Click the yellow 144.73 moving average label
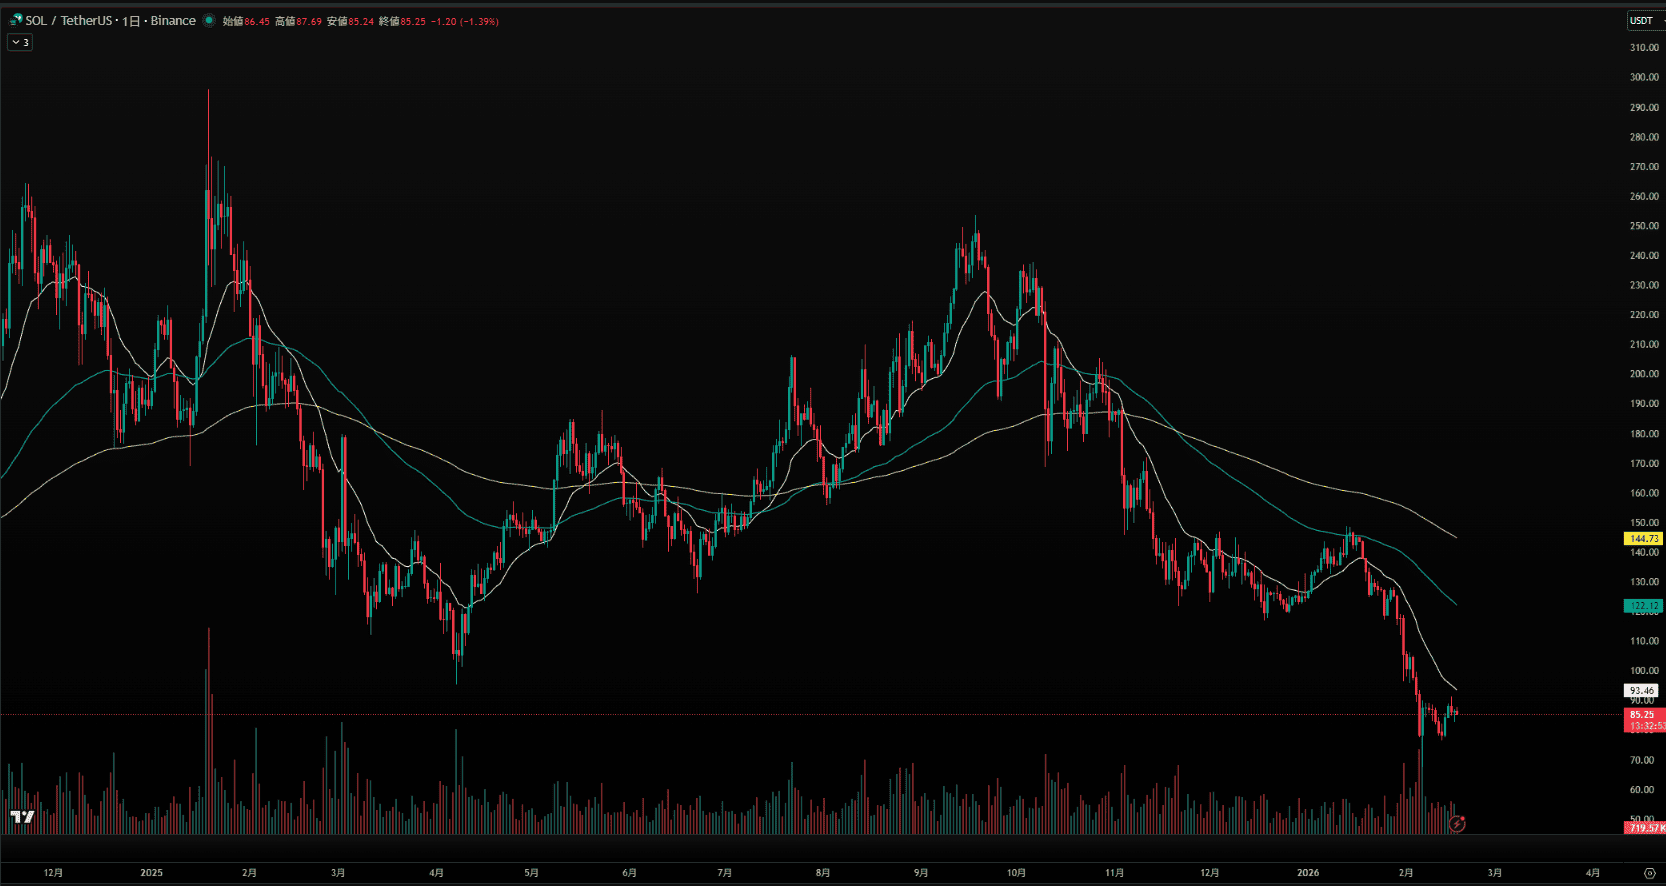 click(x=1643, y=538)
